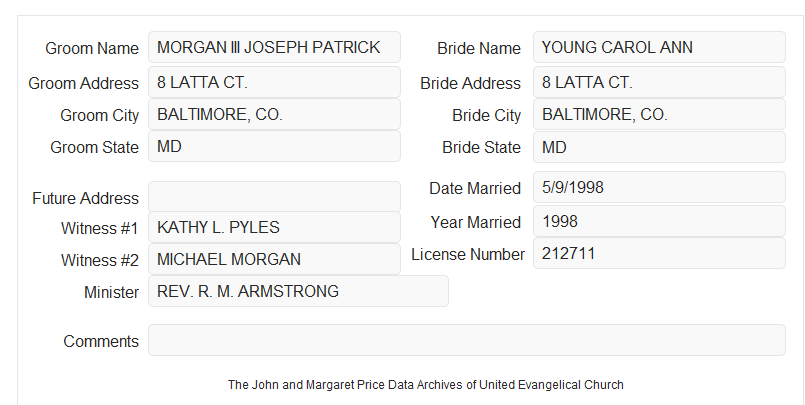
Task: Click the Bride State field showing MD
Action: coord(659,147)
